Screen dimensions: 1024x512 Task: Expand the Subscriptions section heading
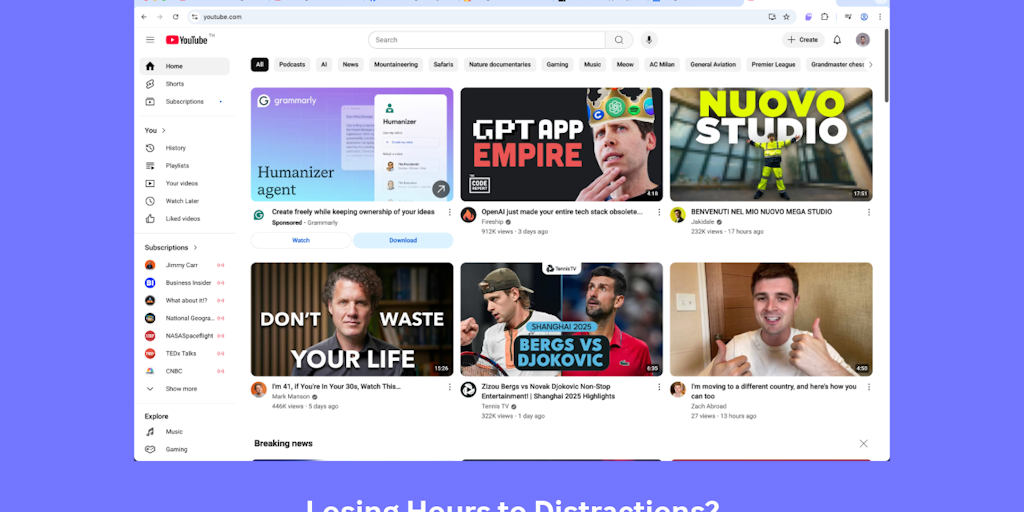coord(171,248)
